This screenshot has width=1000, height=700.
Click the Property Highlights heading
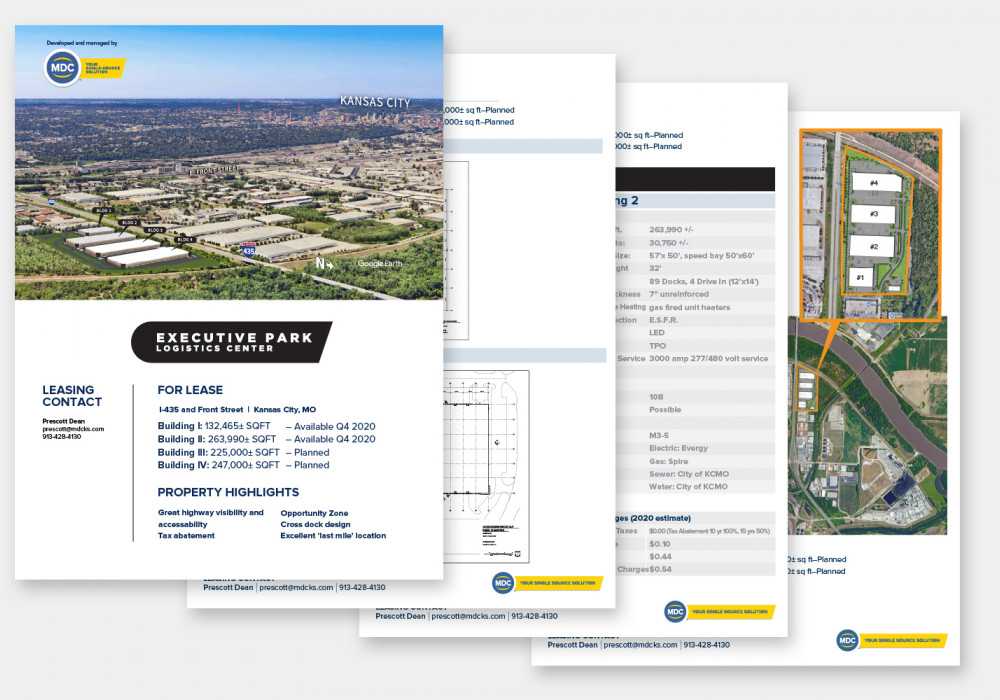228,492
